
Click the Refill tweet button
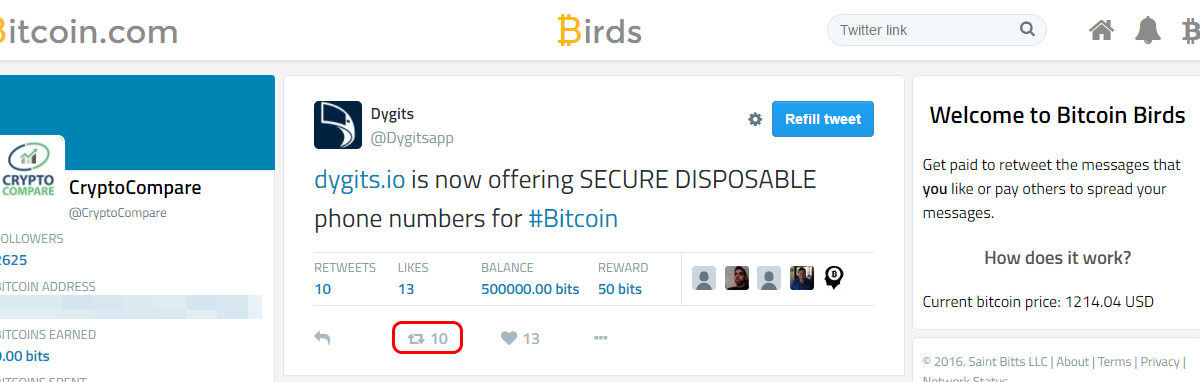click(823, 119)
